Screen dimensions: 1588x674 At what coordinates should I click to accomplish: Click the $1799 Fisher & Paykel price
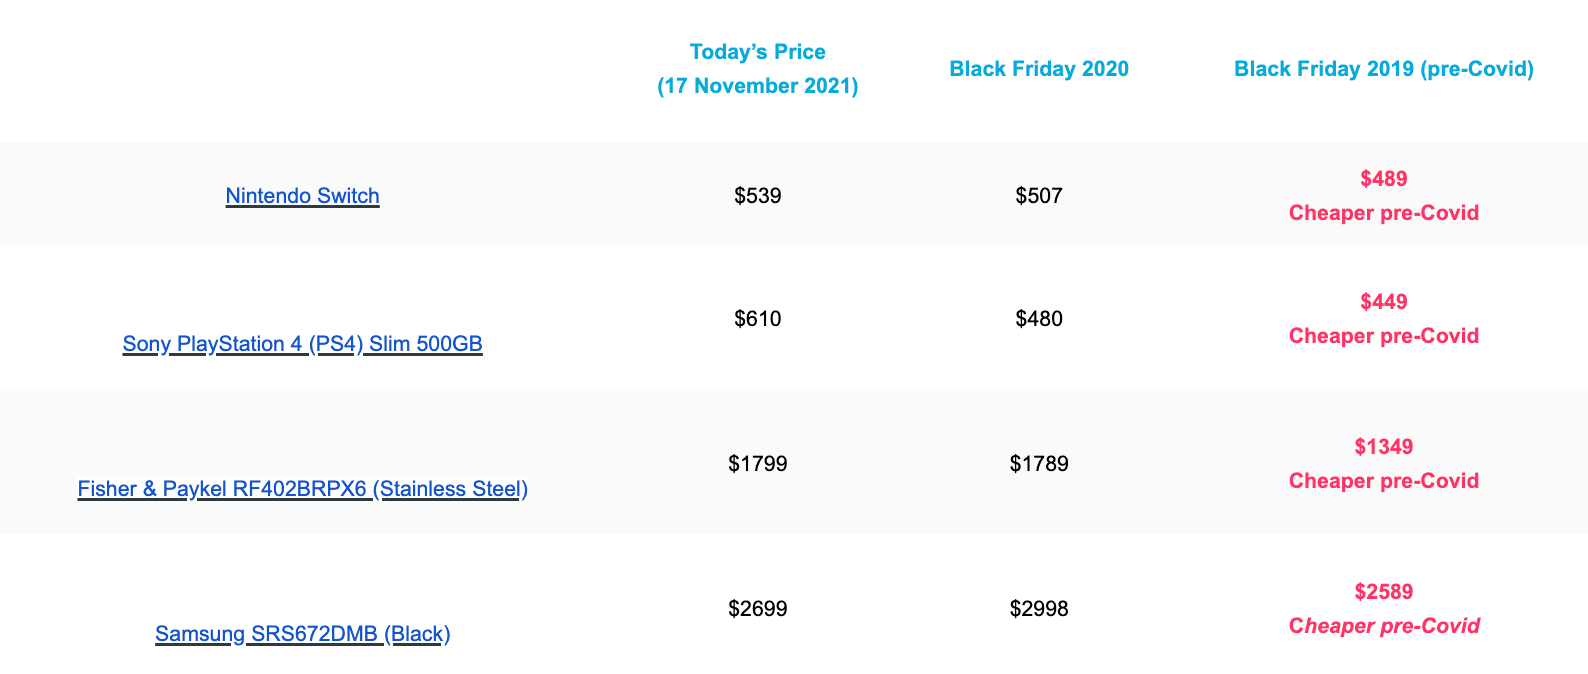(x=757, y=464)
